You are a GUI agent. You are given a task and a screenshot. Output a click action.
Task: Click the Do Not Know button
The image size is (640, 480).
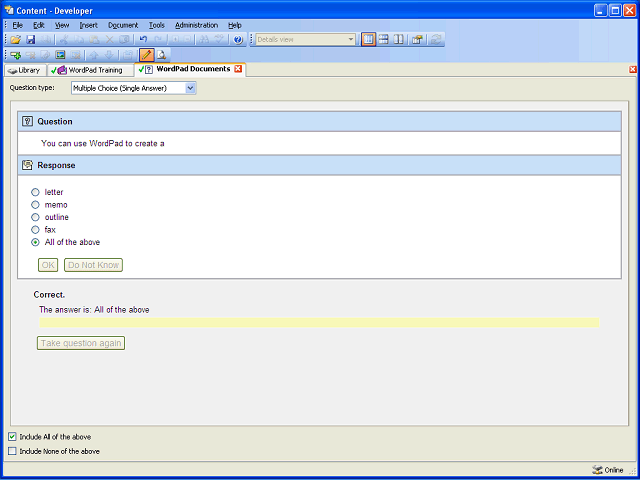[x=93, y=265]
